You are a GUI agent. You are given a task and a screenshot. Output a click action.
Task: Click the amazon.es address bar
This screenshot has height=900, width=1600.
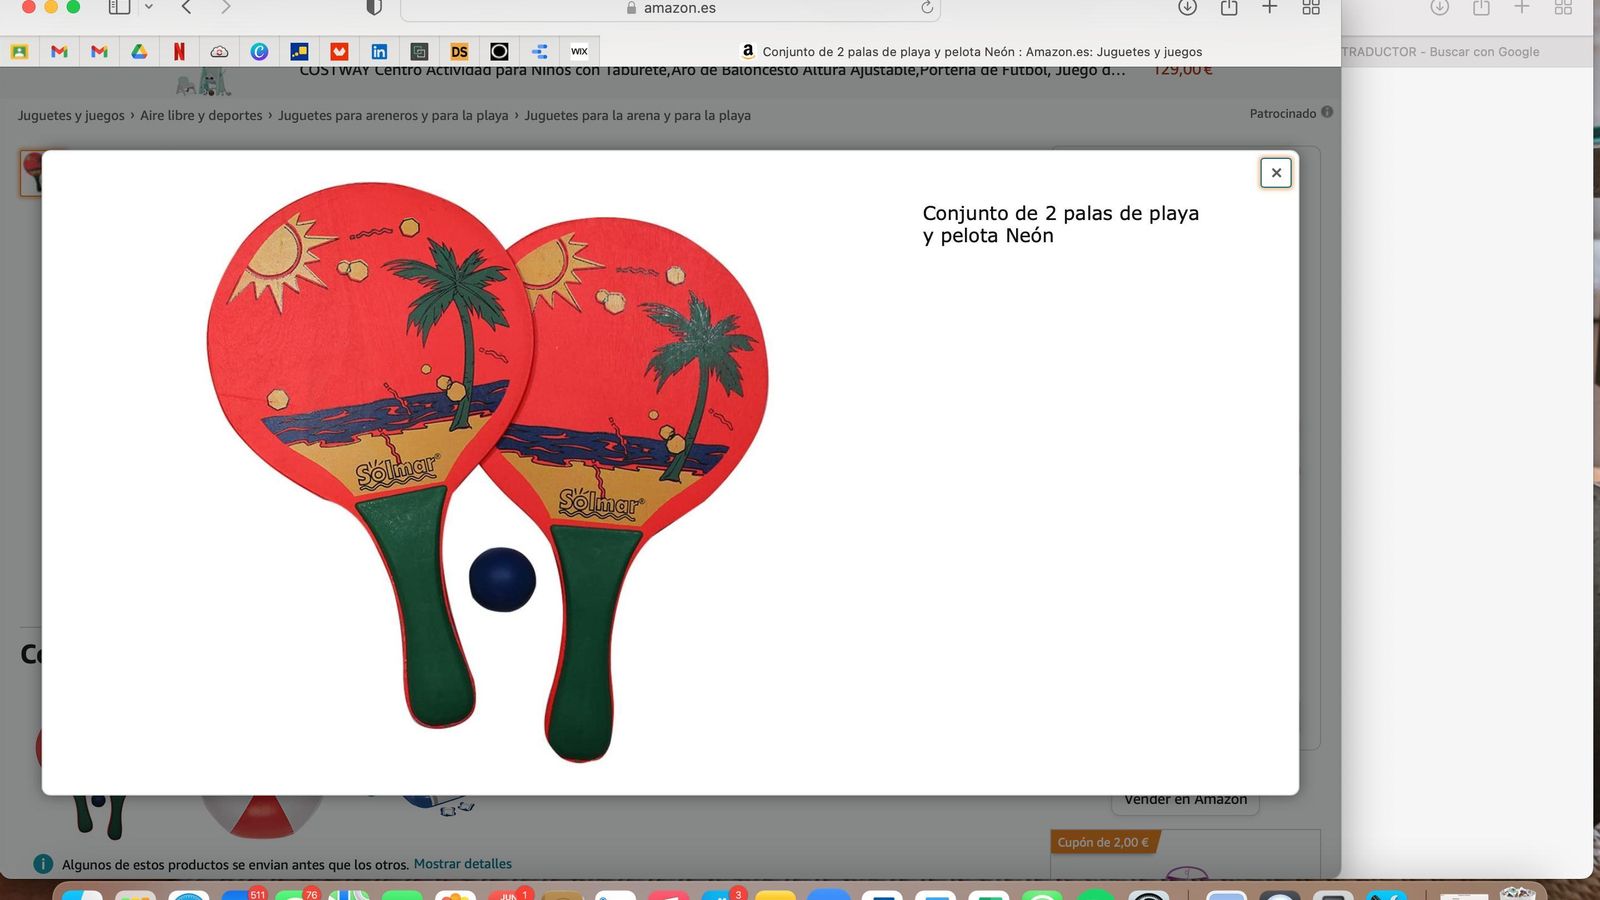670,8
